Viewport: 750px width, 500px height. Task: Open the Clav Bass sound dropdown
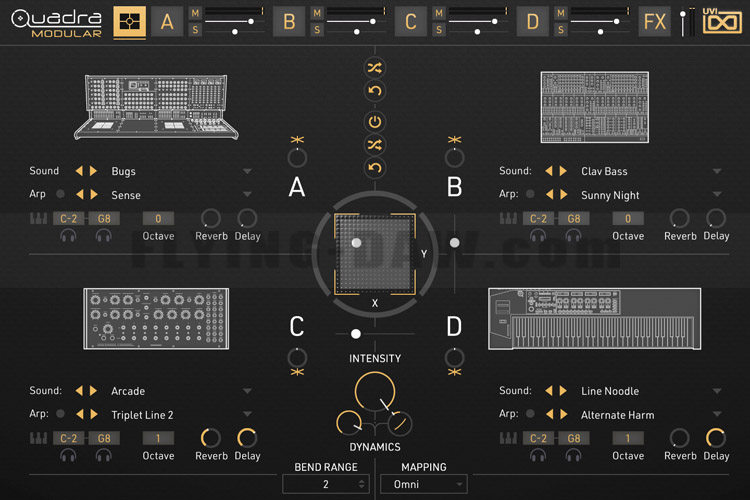(x=717, y=171)
